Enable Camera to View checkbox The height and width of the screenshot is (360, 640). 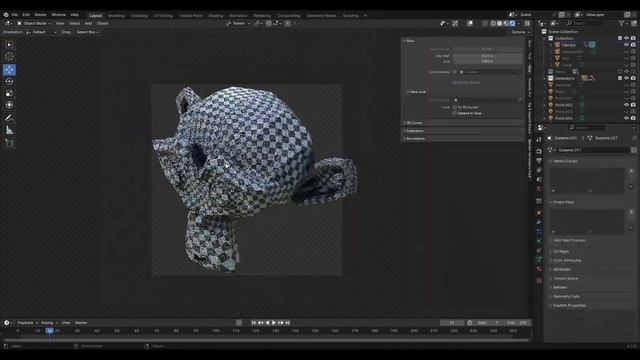tap(454, 113)
